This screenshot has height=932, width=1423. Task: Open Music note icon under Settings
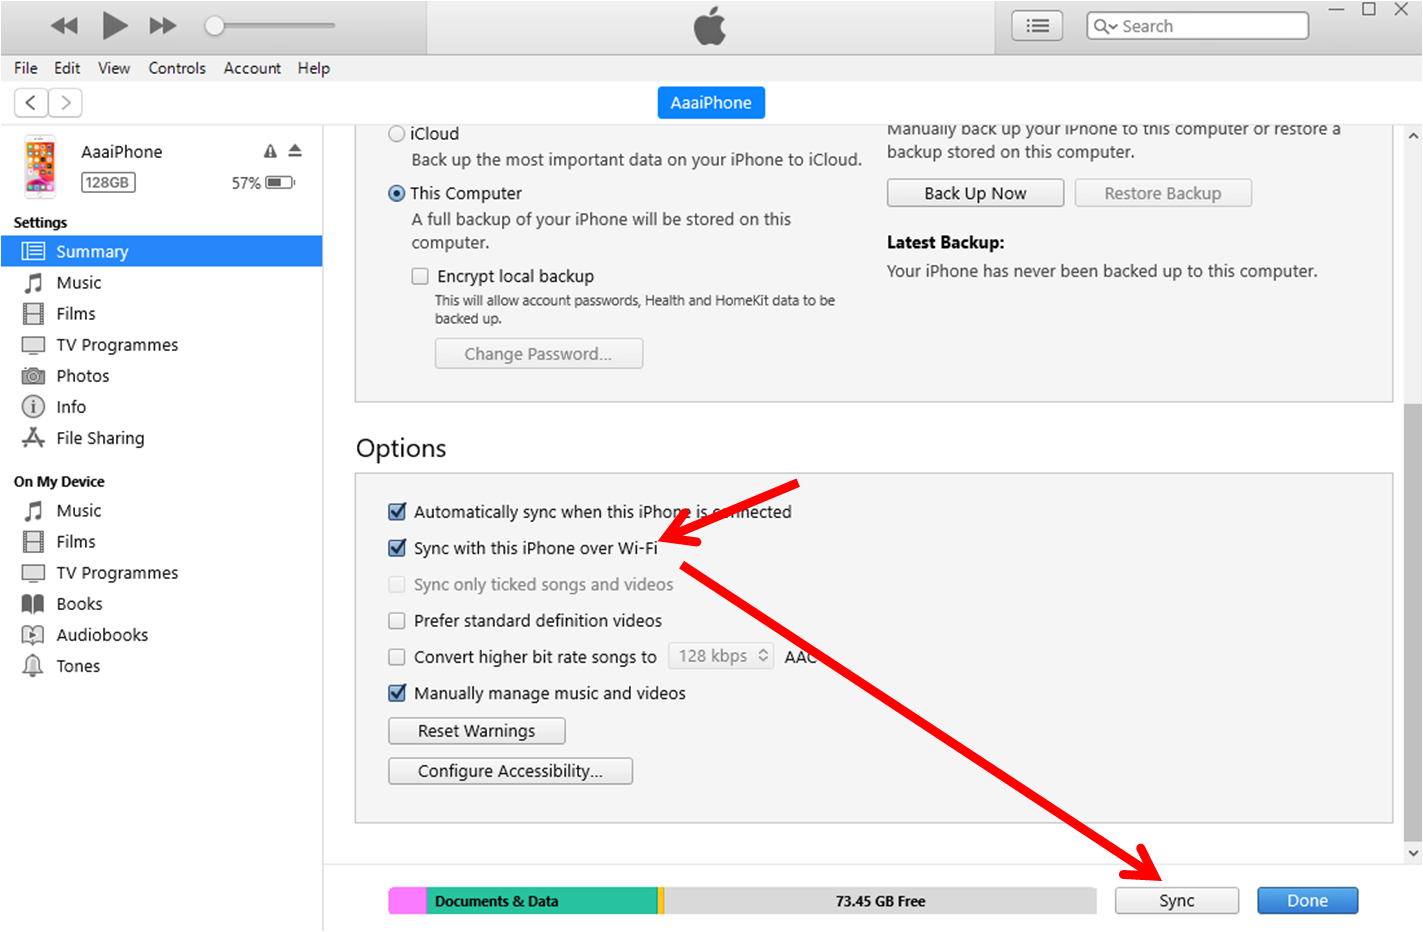tap(34, 283)
